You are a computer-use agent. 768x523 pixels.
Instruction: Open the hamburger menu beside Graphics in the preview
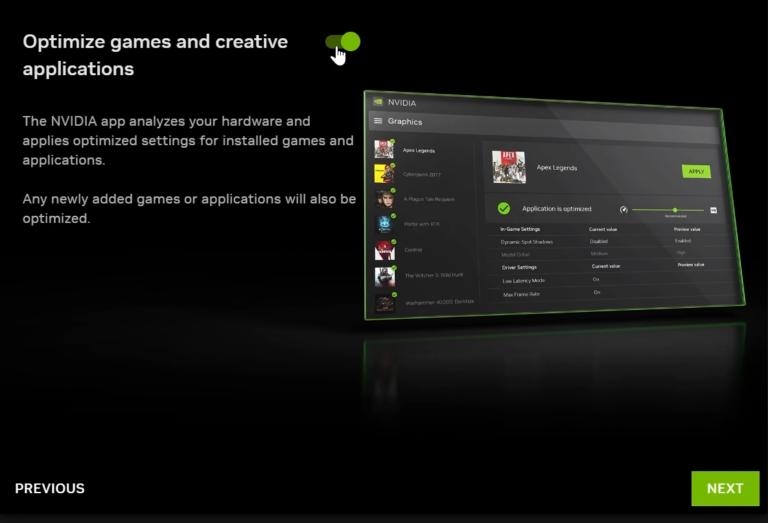click(x=378, y=120)
